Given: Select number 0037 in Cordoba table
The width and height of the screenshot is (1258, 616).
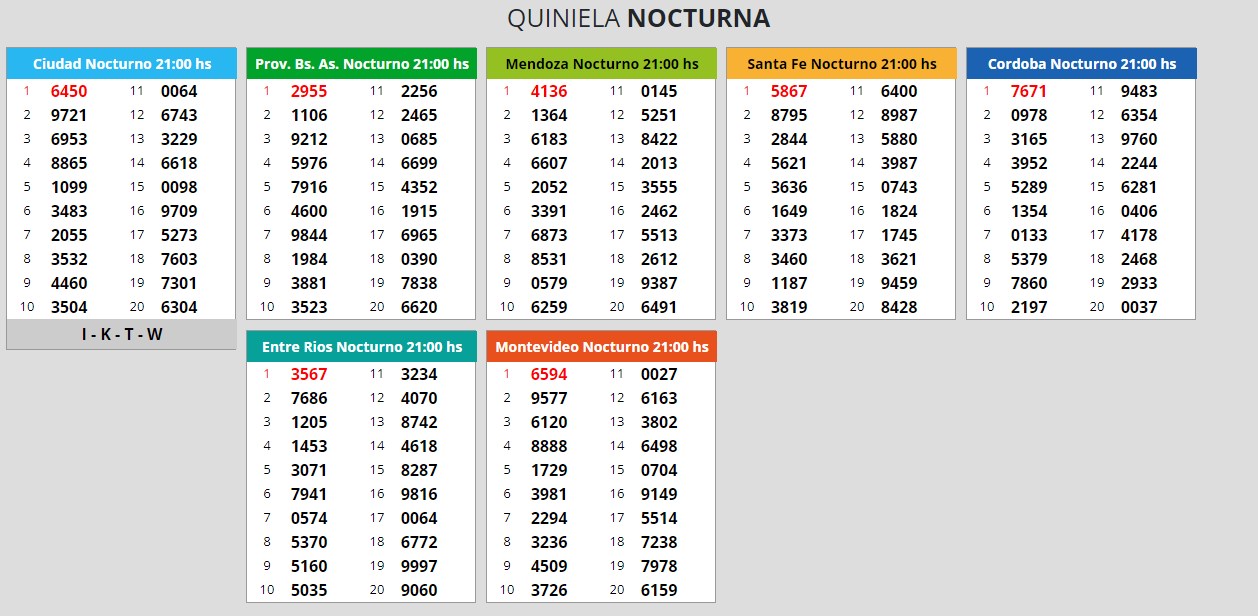Looking at the screenshot, I should coord(1139,307).
